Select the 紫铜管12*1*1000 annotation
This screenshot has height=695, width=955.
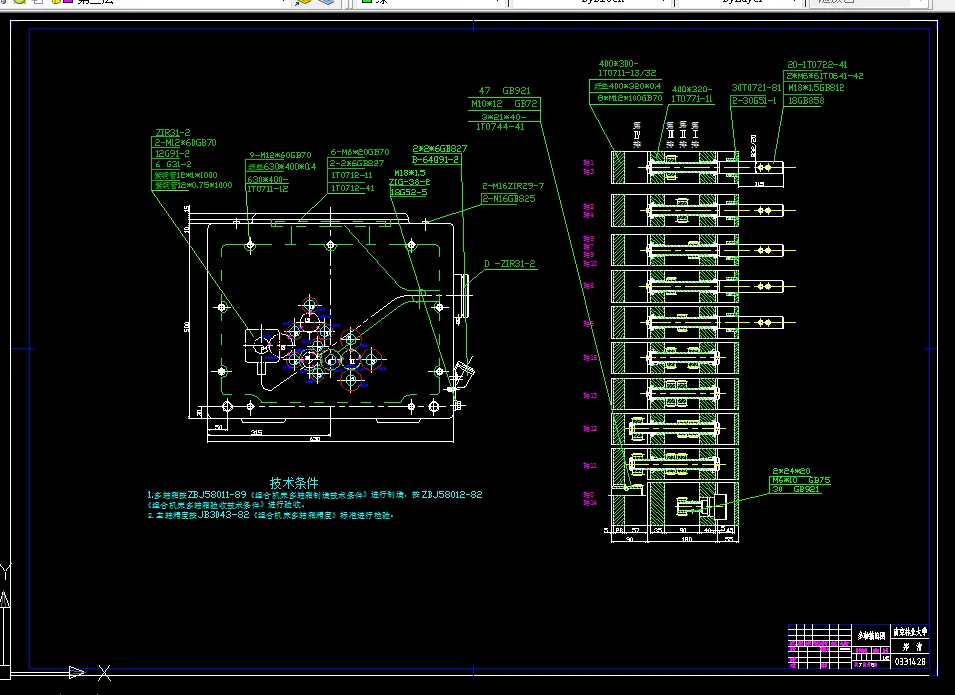coord(186,175)
